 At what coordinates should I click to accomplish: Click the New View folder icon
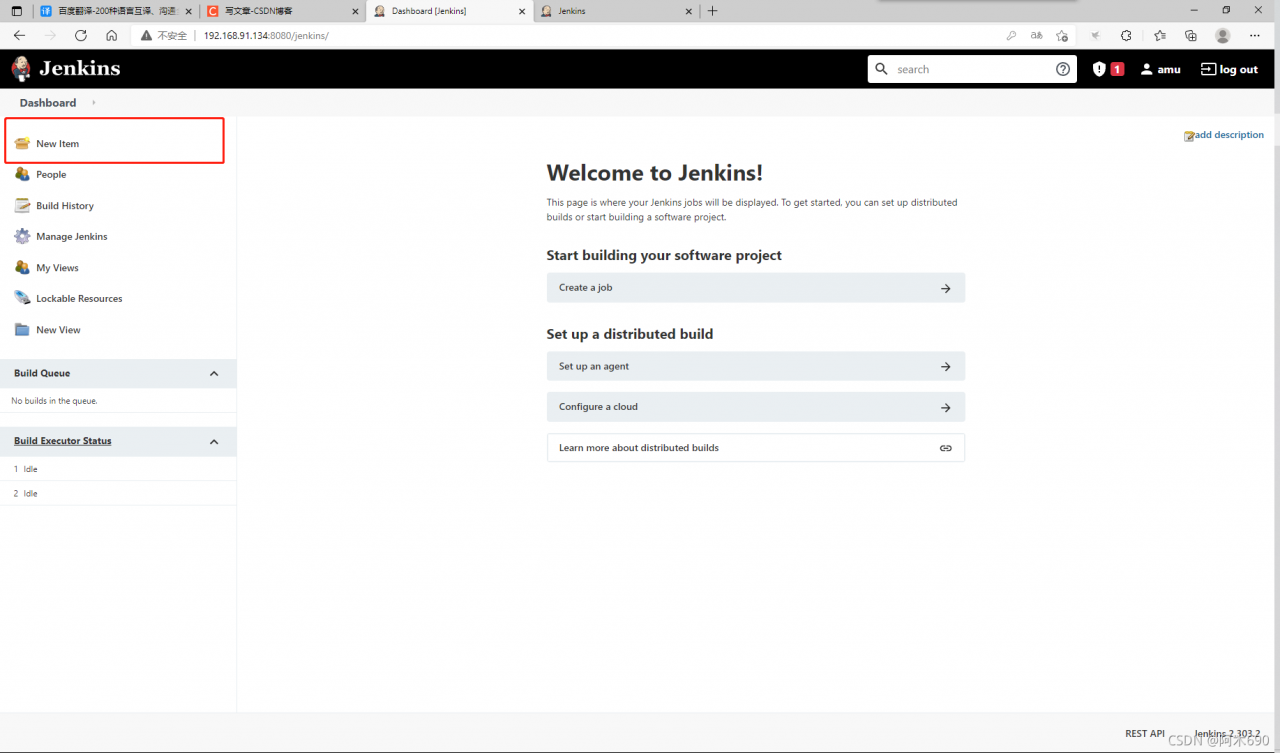22,329
